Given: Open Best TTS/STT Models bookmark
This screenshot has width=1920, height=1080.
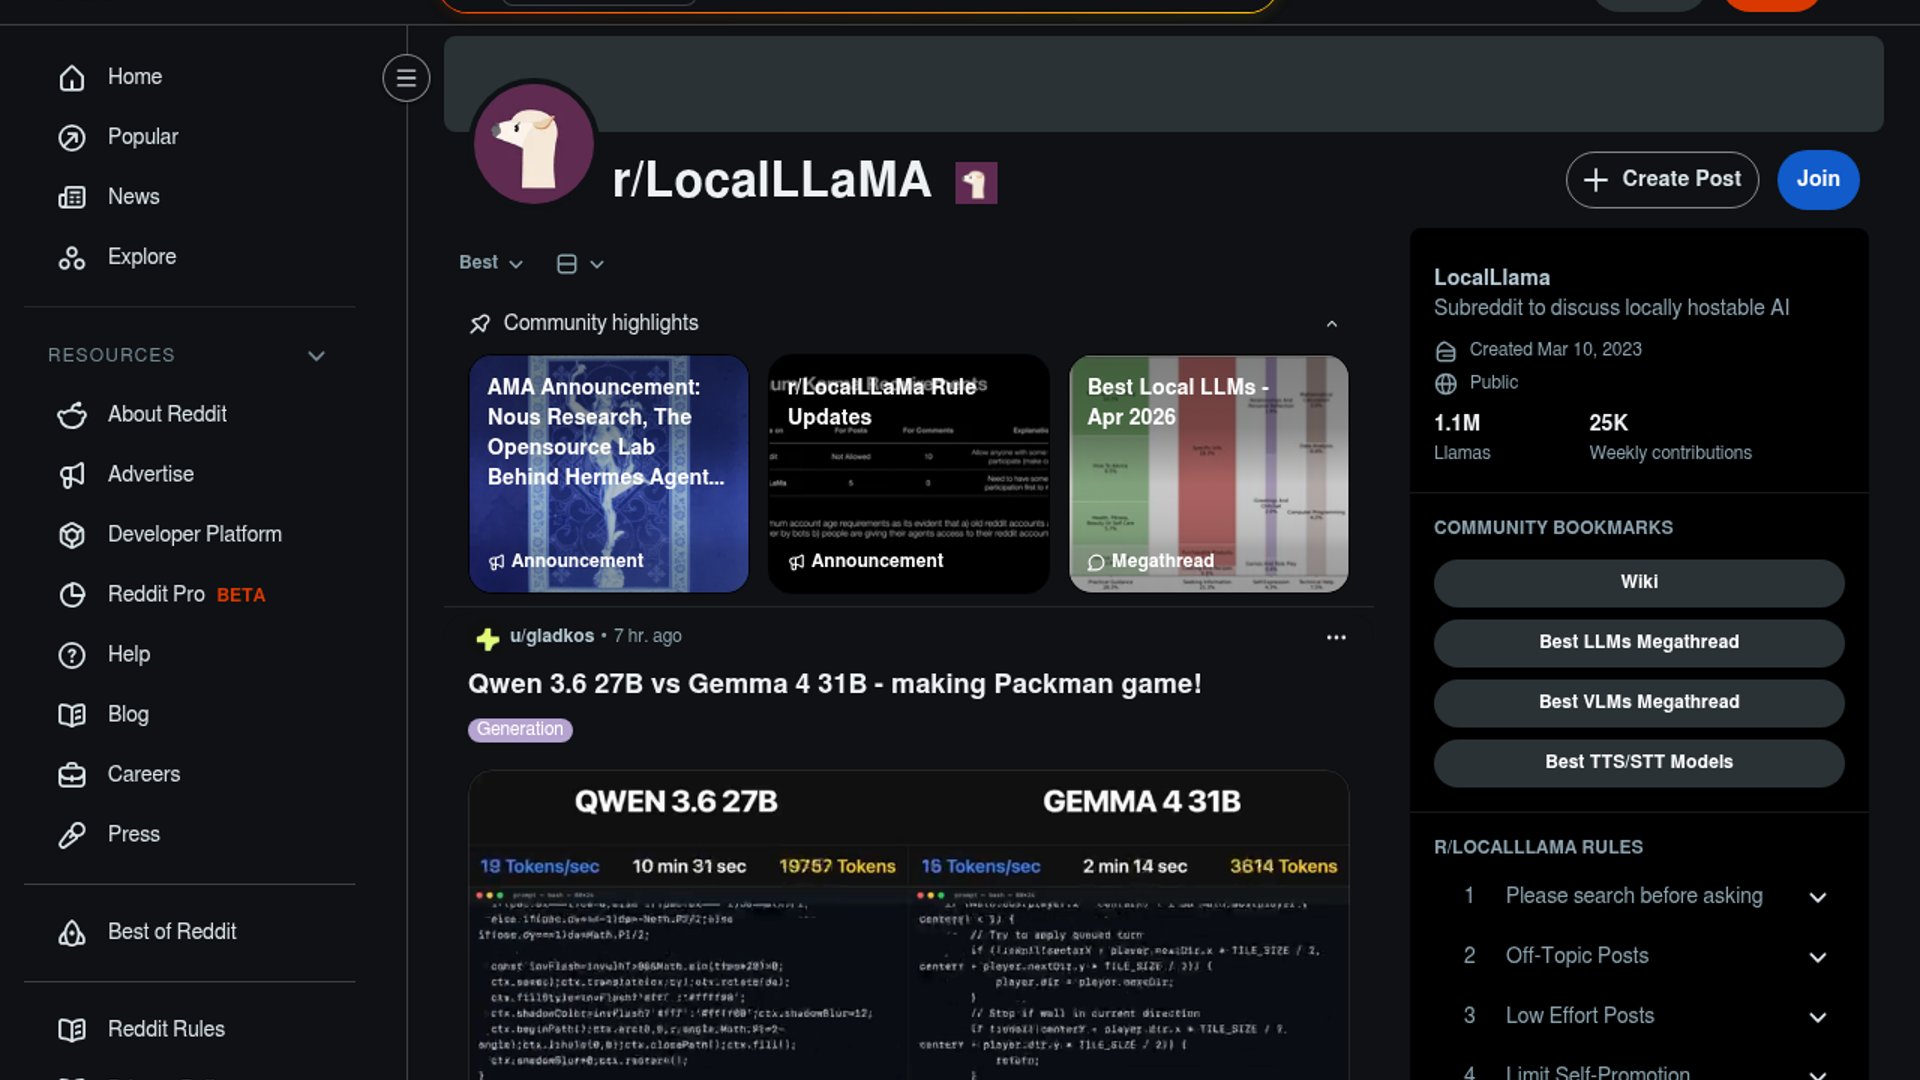Looking at the screenshot, I should pyautogui.click(x=1639, y=763).
